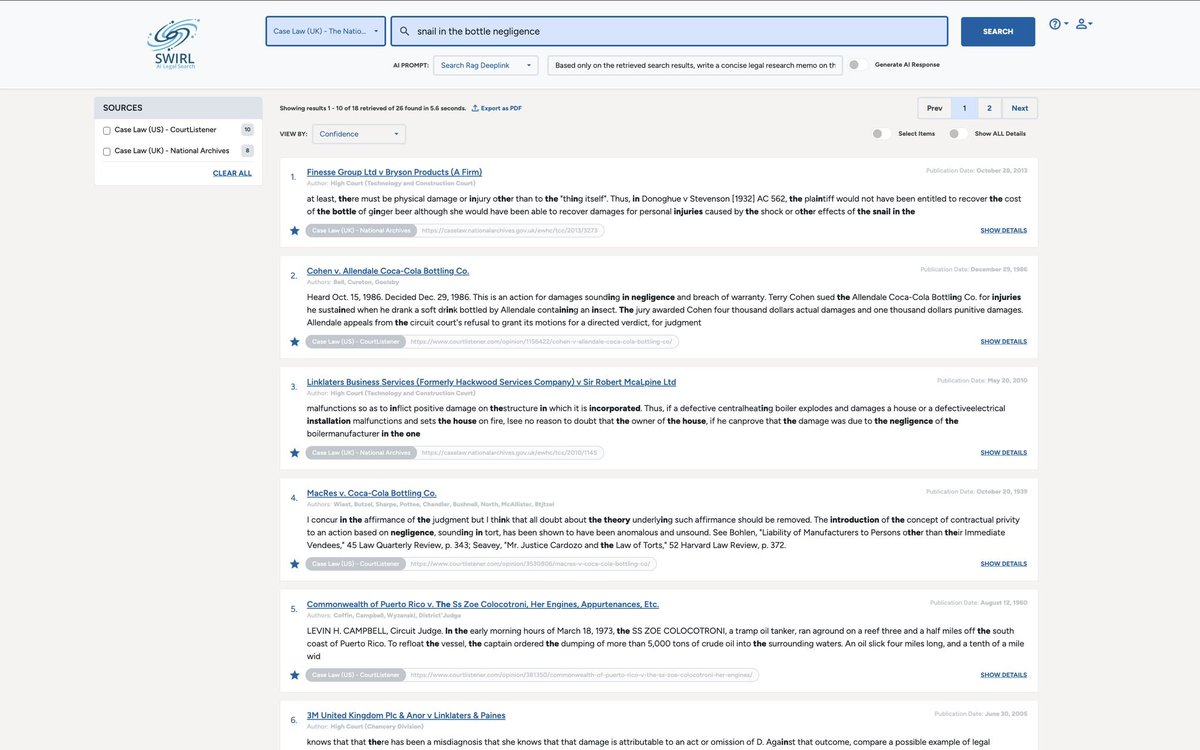
Task: Check Case Law (UK) - National Archives source
Action: click(107, 151)
